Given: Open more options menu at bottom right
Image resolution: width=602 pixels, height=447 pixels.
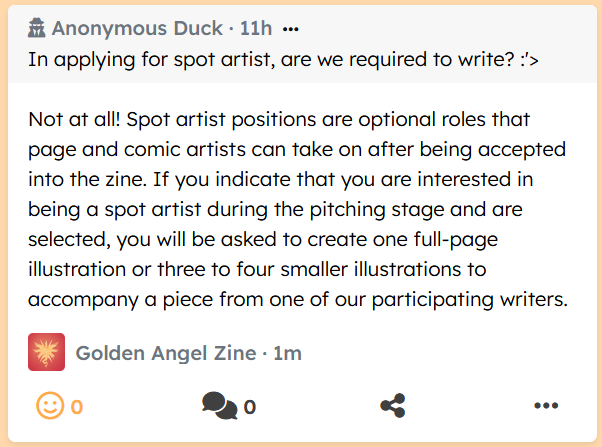Looking at the screenshot, I should click(545, 406).
